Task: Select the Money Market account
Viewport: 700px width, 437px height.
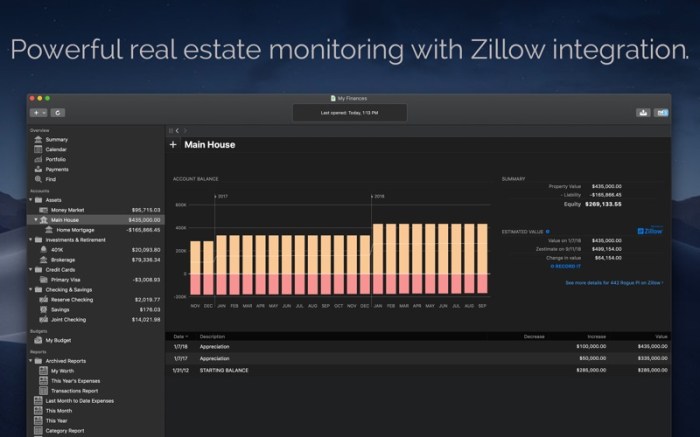Action: (67, 210)
